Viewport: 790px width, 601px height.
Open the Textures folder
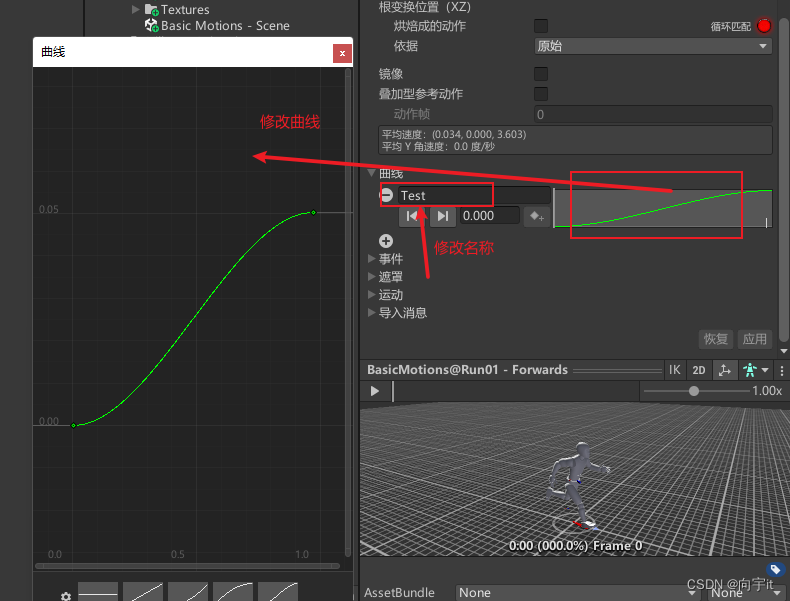pos(177,9)
